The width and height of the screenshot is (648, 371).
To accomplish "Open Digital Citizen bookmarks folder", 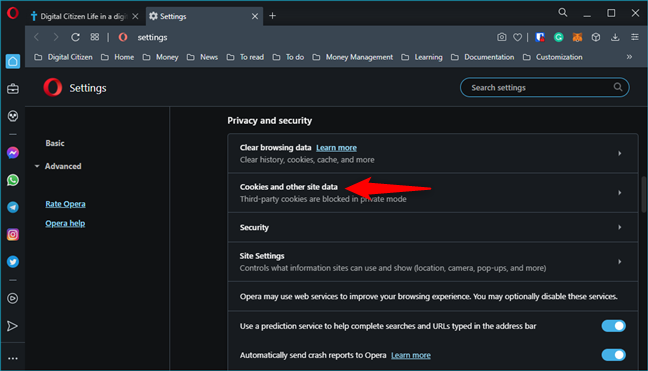I will click(x=64, y=57).
